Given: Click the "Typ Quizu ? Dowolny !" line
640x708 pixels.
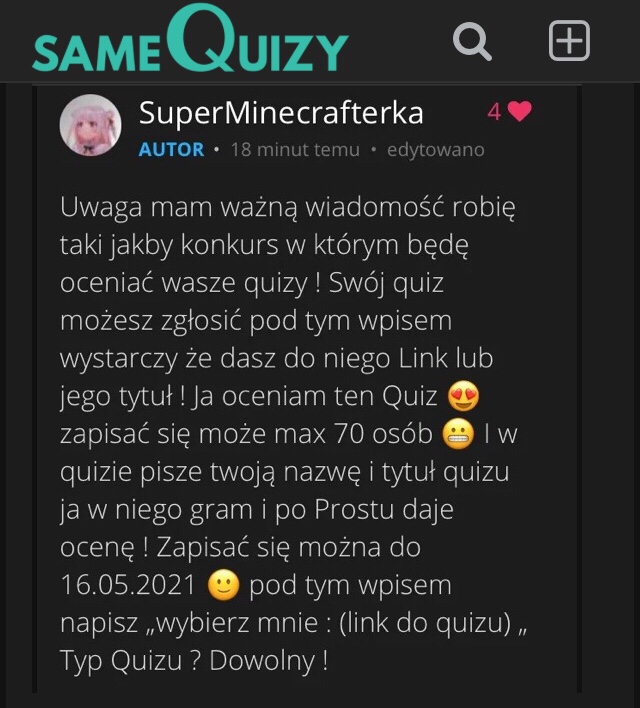Looking at the screenshot, I should pyautogui.click(x=194, y=661).
